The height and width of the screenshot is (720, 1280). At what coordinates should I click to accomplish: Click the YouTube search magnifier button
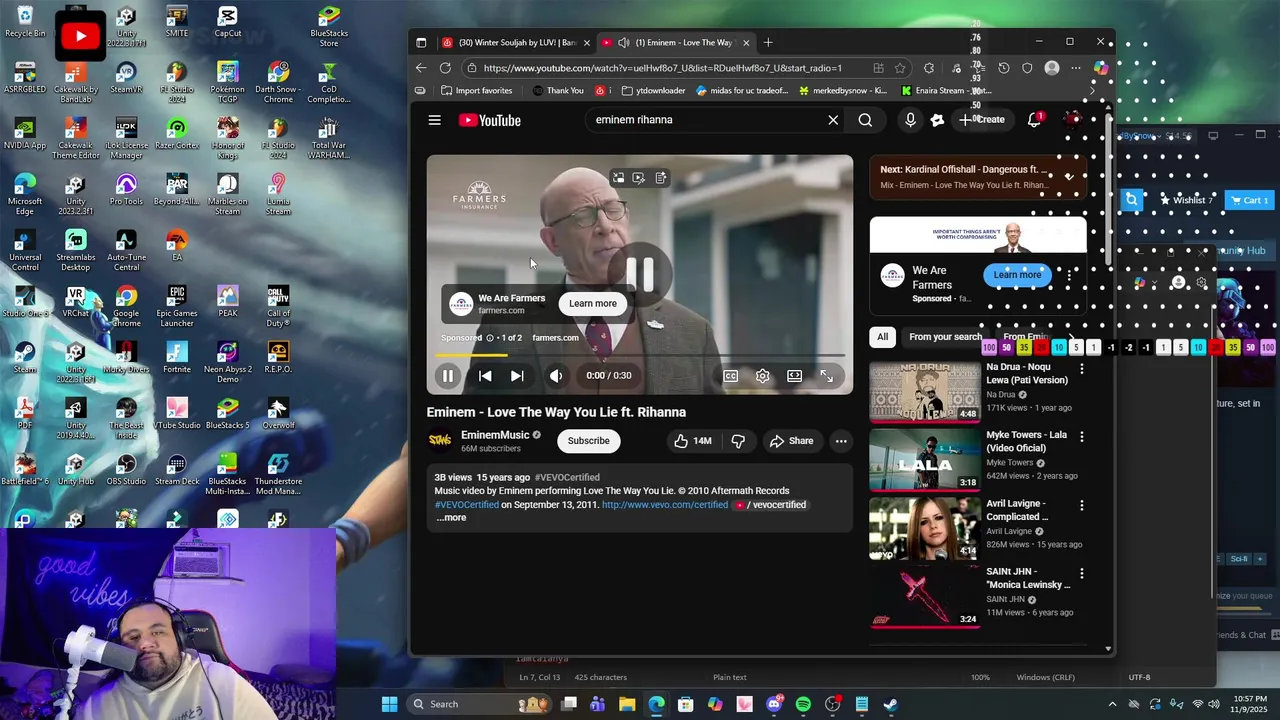[865, 120]
